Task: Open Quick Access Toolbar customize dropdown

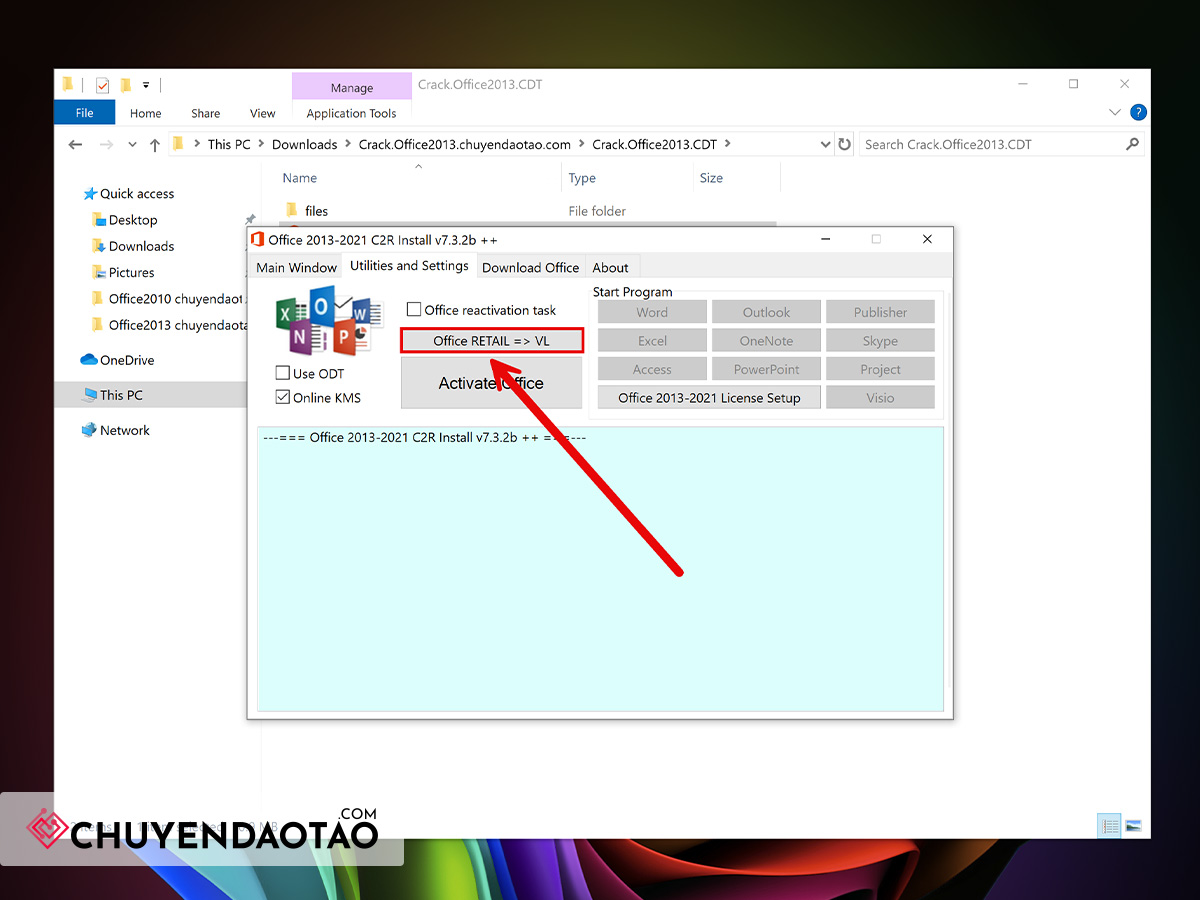Action: (x=146, y=85)
